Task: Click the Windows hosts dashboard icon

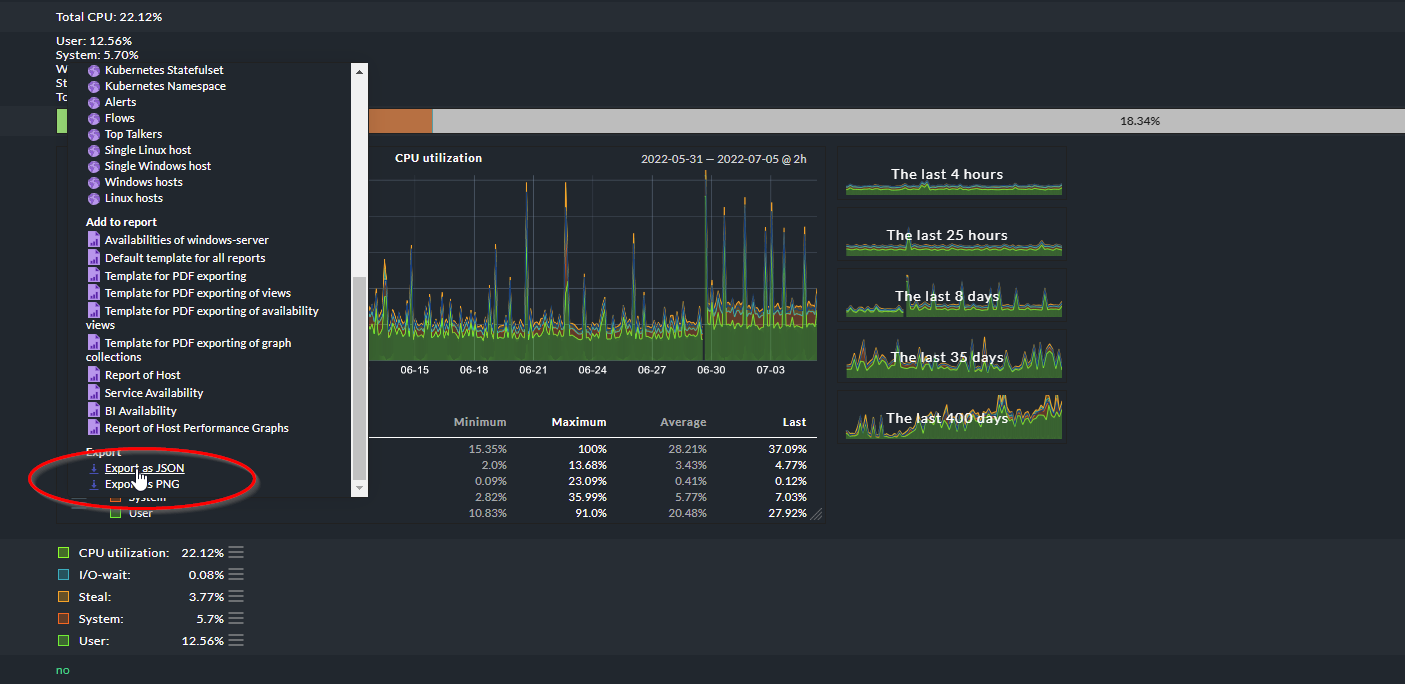Action: pyautogui.click(x=95, y=181)
